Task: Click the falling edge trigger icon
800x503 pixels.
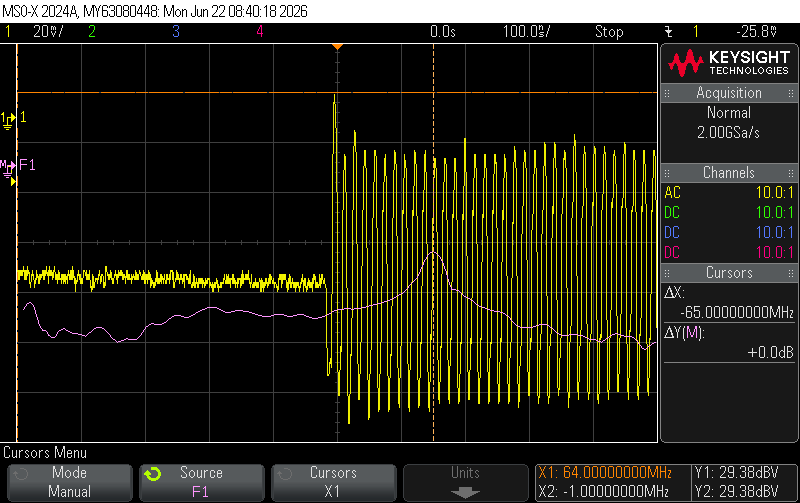Action: tap(668, 32)
